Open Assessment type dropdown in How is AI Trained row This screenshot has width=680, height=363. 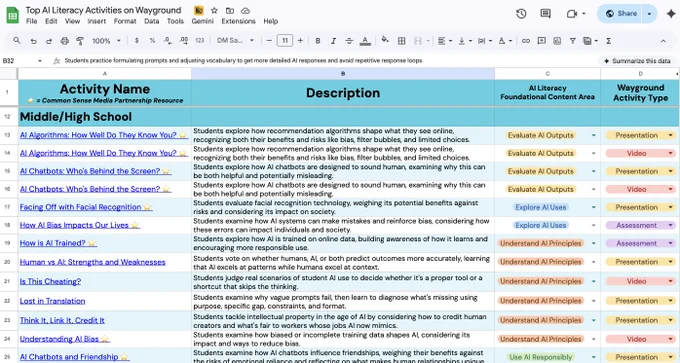(x=670, y=243)
